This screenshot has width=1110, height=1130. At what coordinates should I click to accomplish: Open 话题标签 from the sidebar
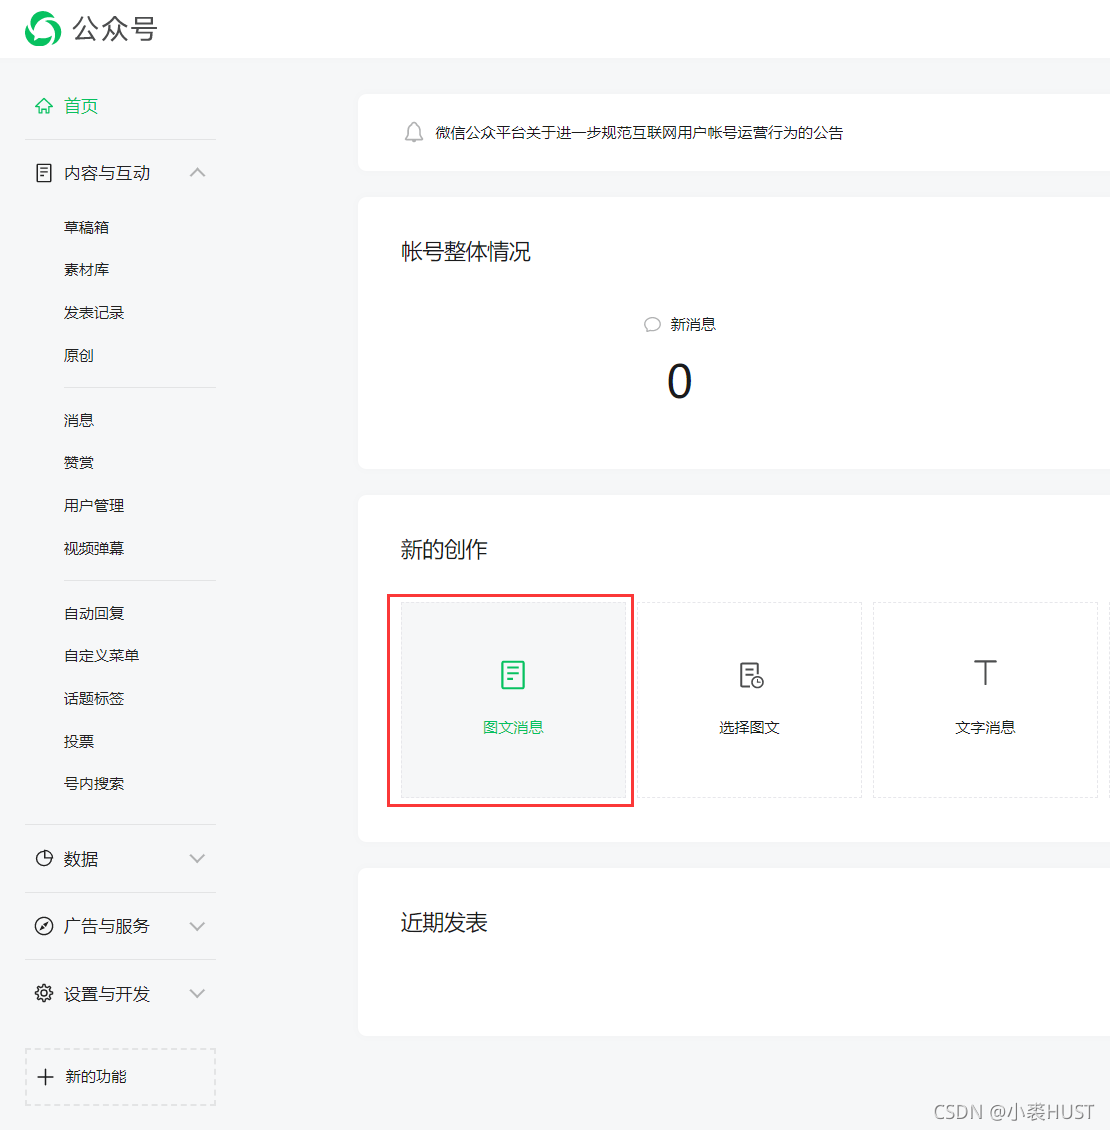[x=94, y=698]
